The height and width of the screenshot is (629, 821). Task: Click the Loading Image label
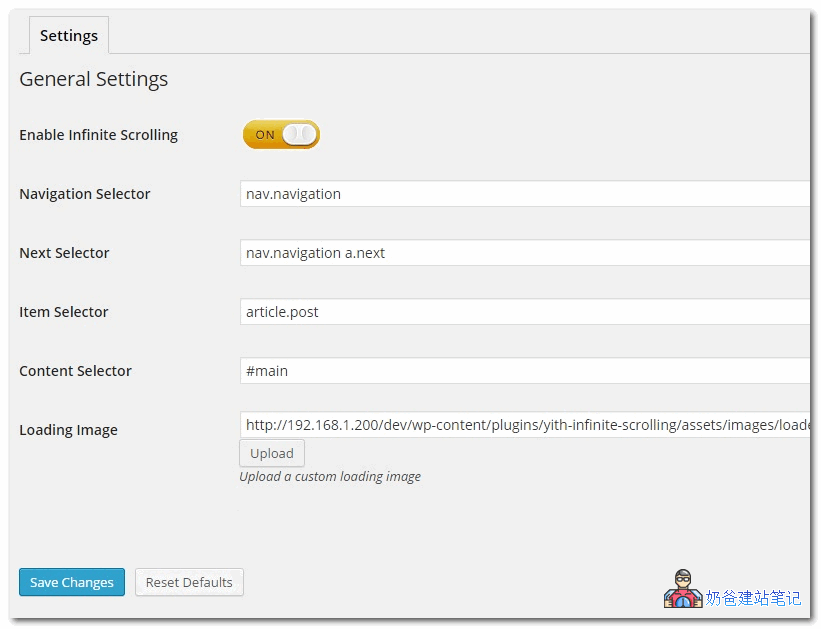68,430
